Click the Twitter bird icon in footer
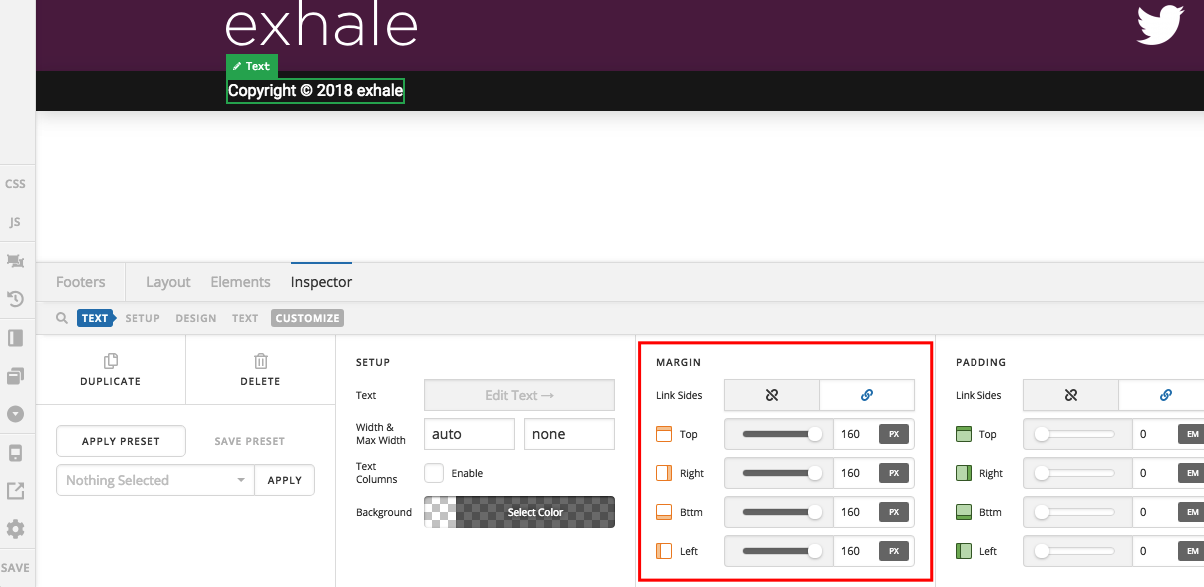This screenshot has height=587, width=1204. pos(1160,25)
